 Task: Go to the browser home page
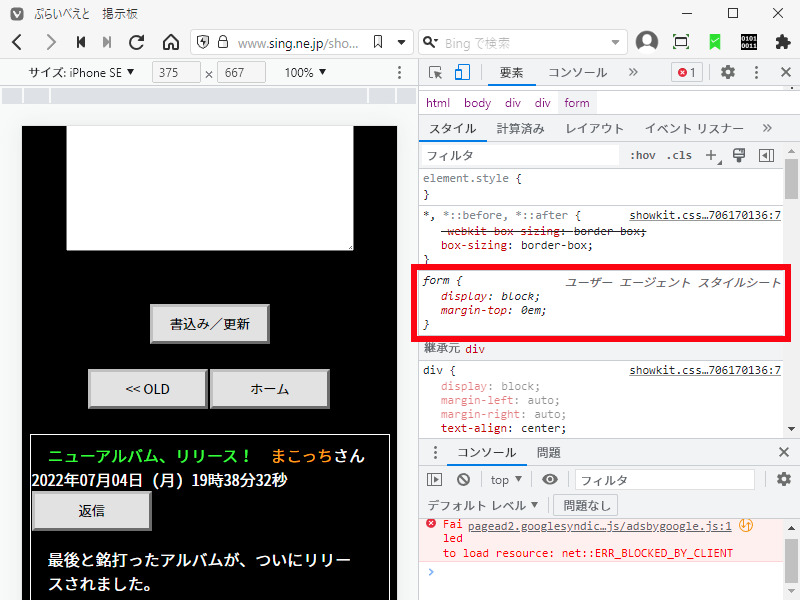(170, 42)
